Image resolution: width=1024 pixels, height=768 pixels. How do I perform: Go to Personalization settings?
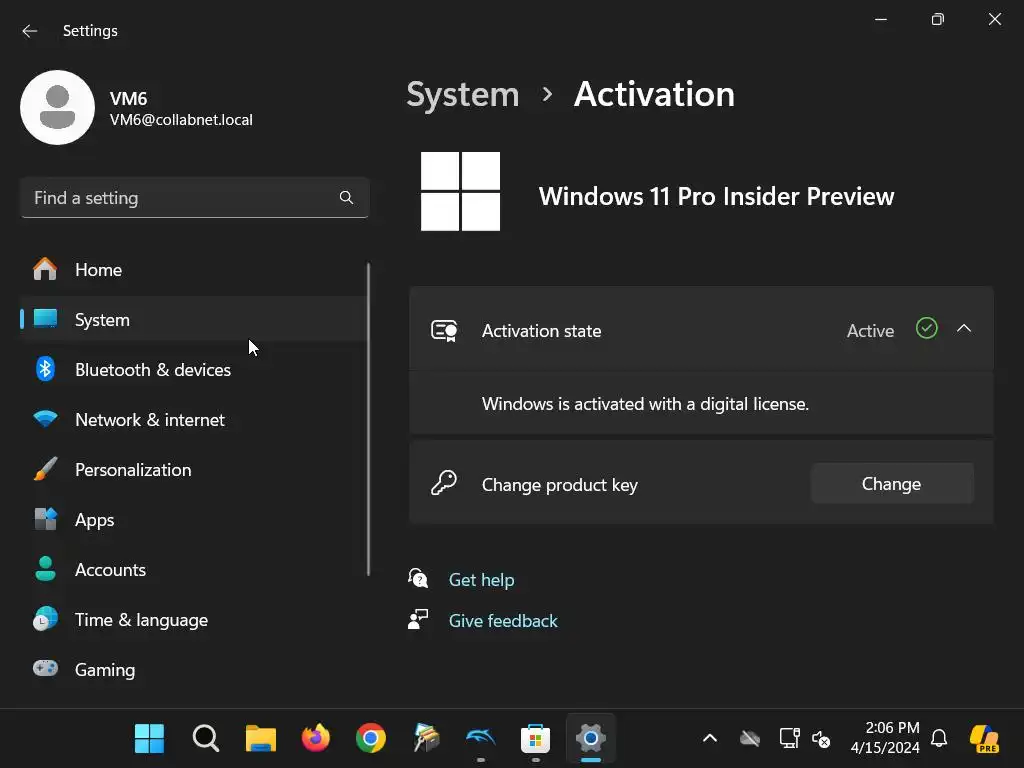click(x=193, y=470)
